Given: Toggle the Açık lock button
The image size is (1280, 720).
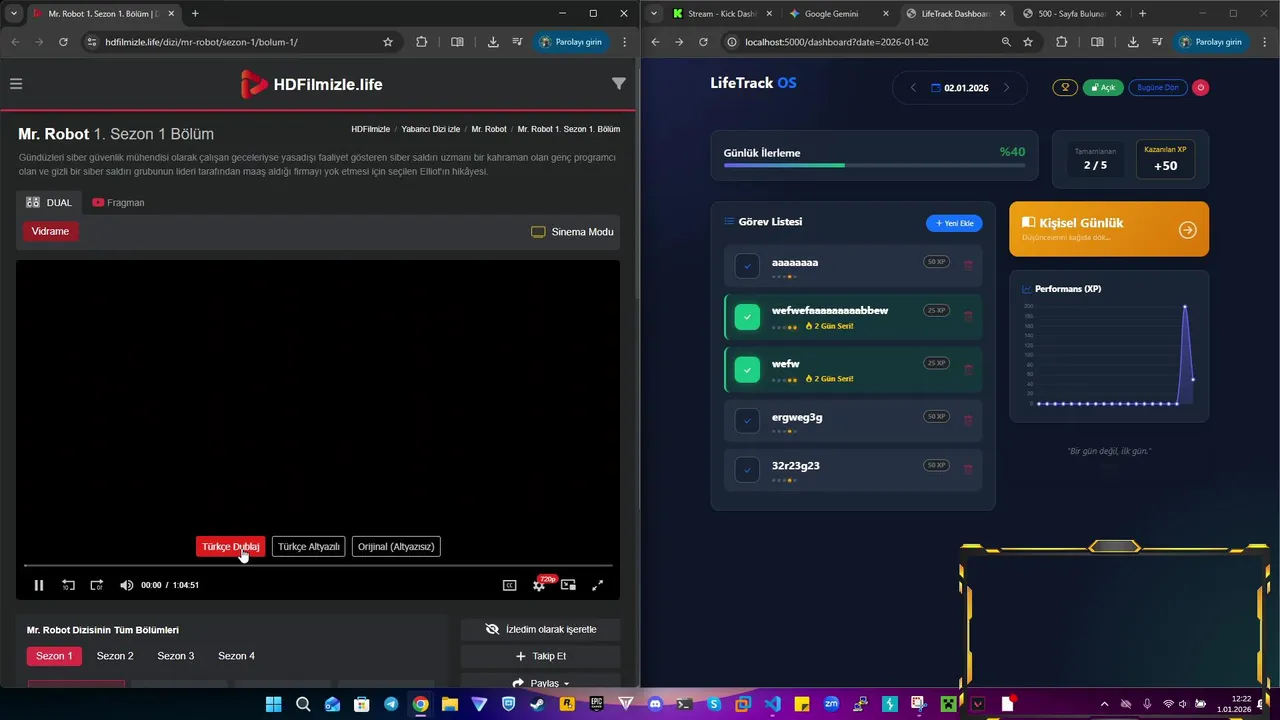Looking at the screenshot, I should click(x=1103, y=87).
